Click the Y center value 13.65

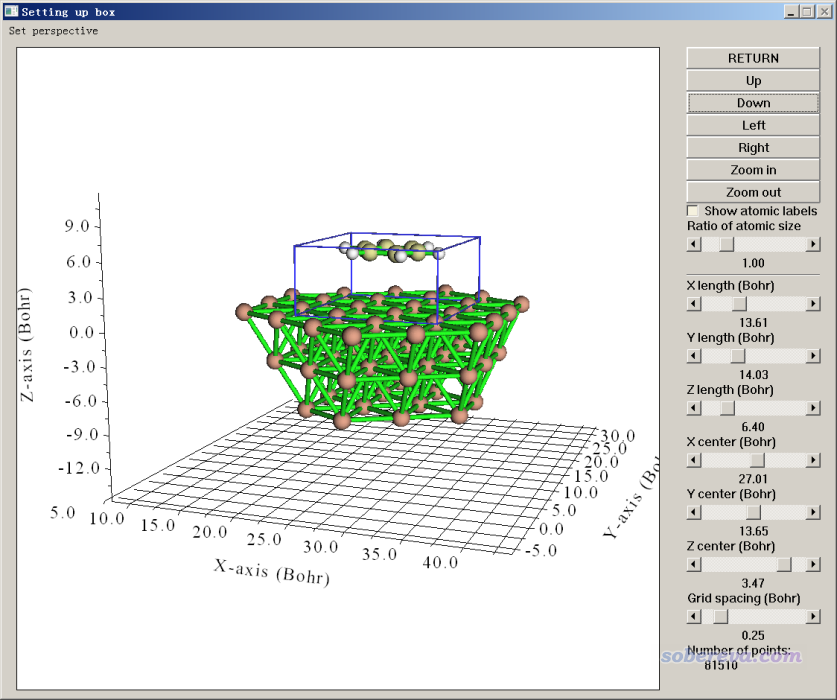pyautogui.click(x=753, y=531)
